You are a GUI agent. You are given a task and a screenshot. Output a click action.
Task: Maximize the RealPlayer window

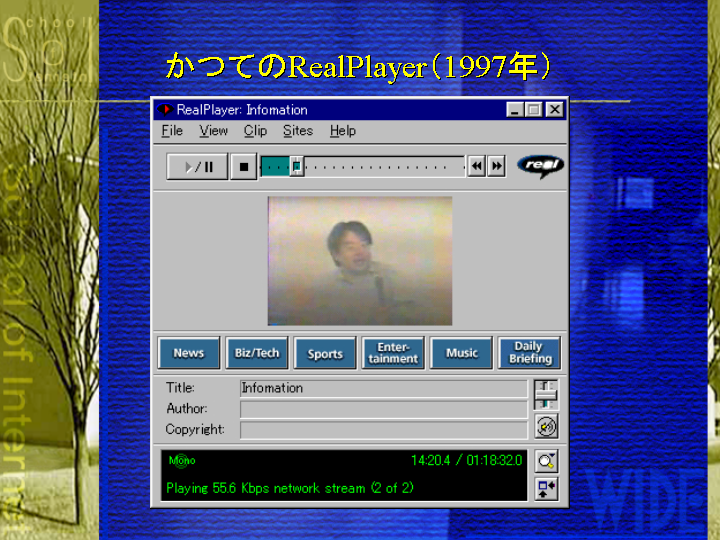(534, 110)
